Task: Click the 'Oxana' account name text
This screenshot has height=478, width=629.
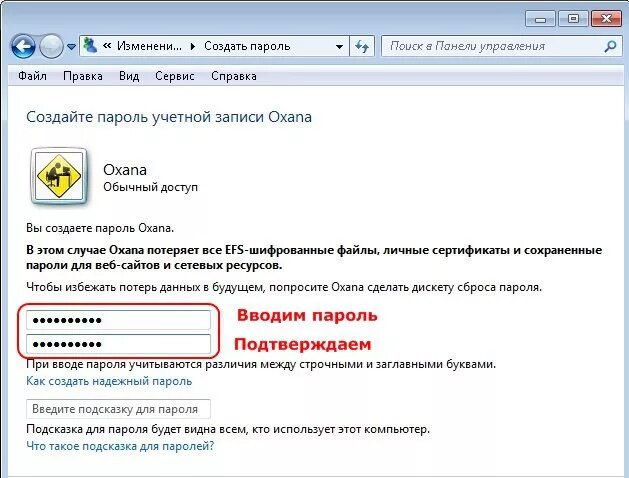Action: click(125, 170)
